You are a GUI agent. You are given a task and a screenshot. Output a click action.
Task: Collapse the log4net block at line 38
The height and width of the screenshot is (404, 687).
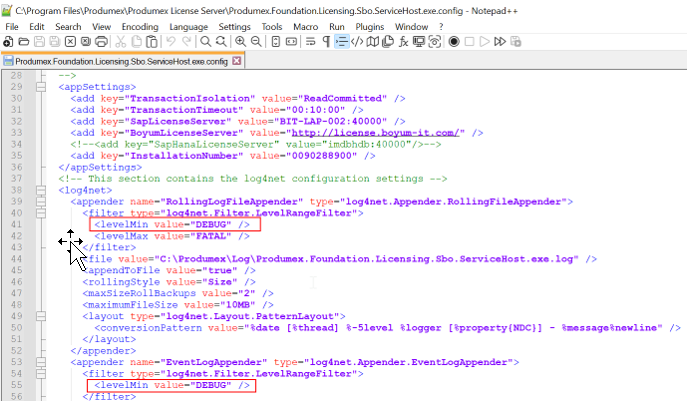pos(41,190)
